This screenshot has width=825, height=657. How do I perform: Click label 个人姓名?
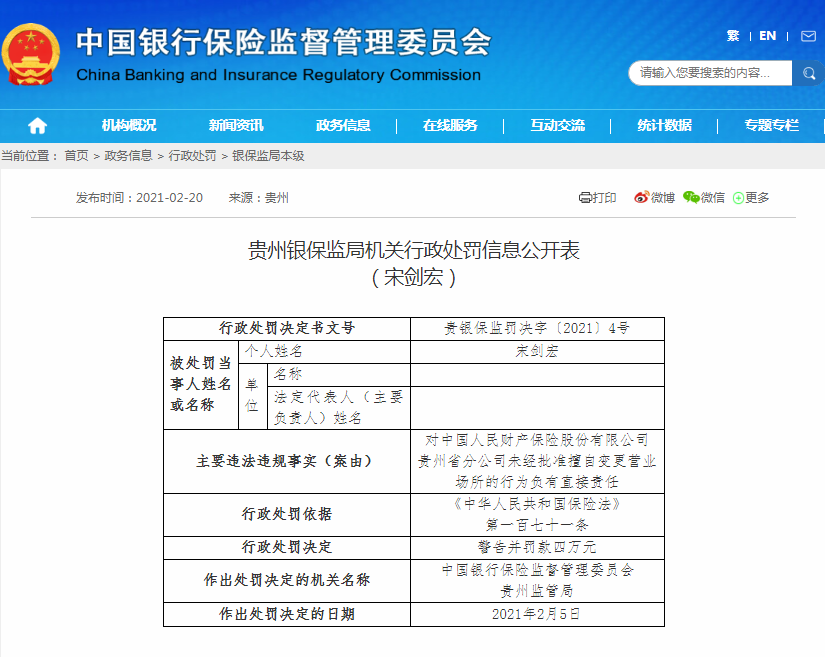coord(273,351)
